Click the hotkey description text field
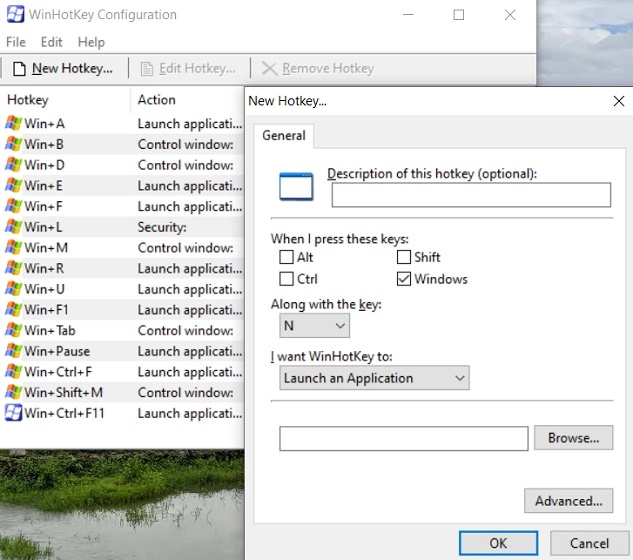The width and height of the screenshot is (633, 560). click(471, 195)
